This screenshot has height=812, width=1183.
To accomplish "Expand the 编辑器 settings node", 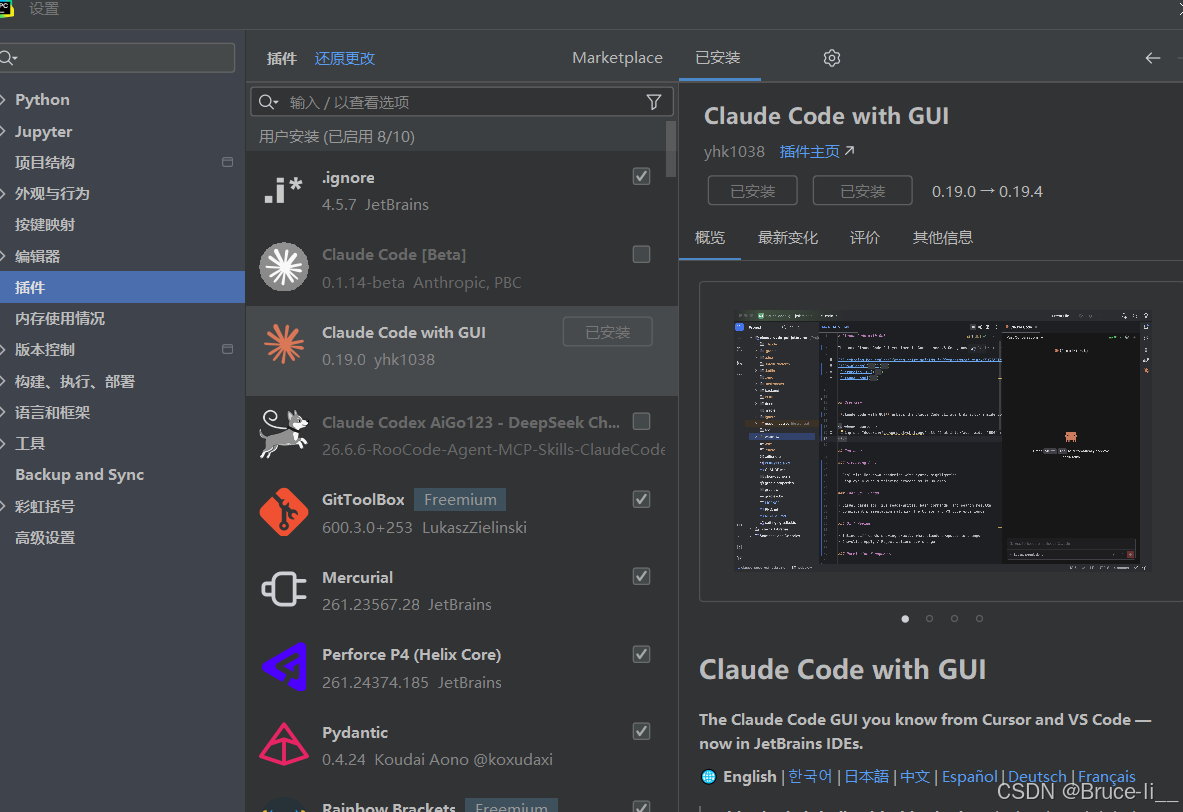I will click(x=4, y=256).
